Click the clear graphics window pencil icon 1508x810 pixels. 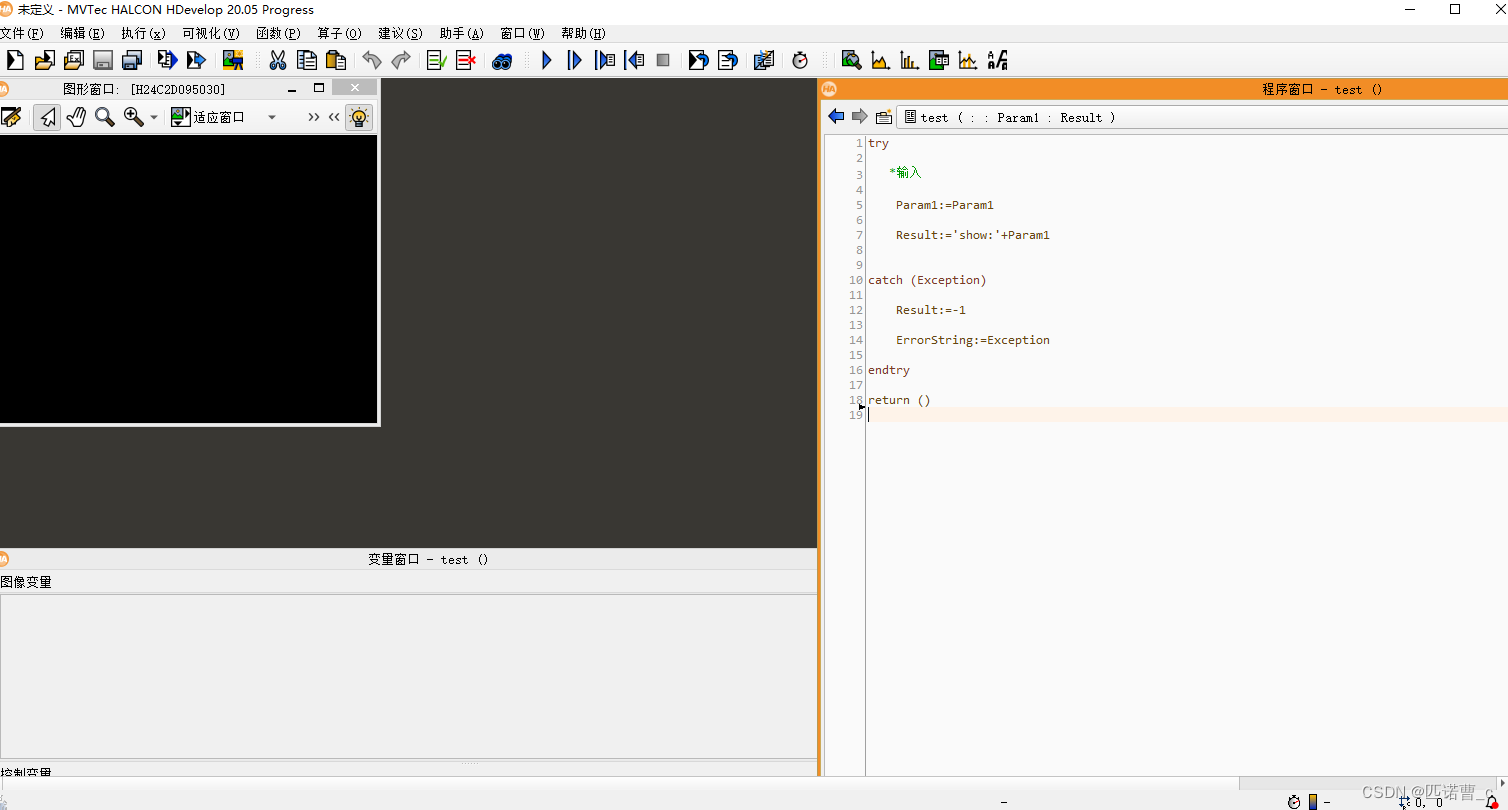pos(11,117)
